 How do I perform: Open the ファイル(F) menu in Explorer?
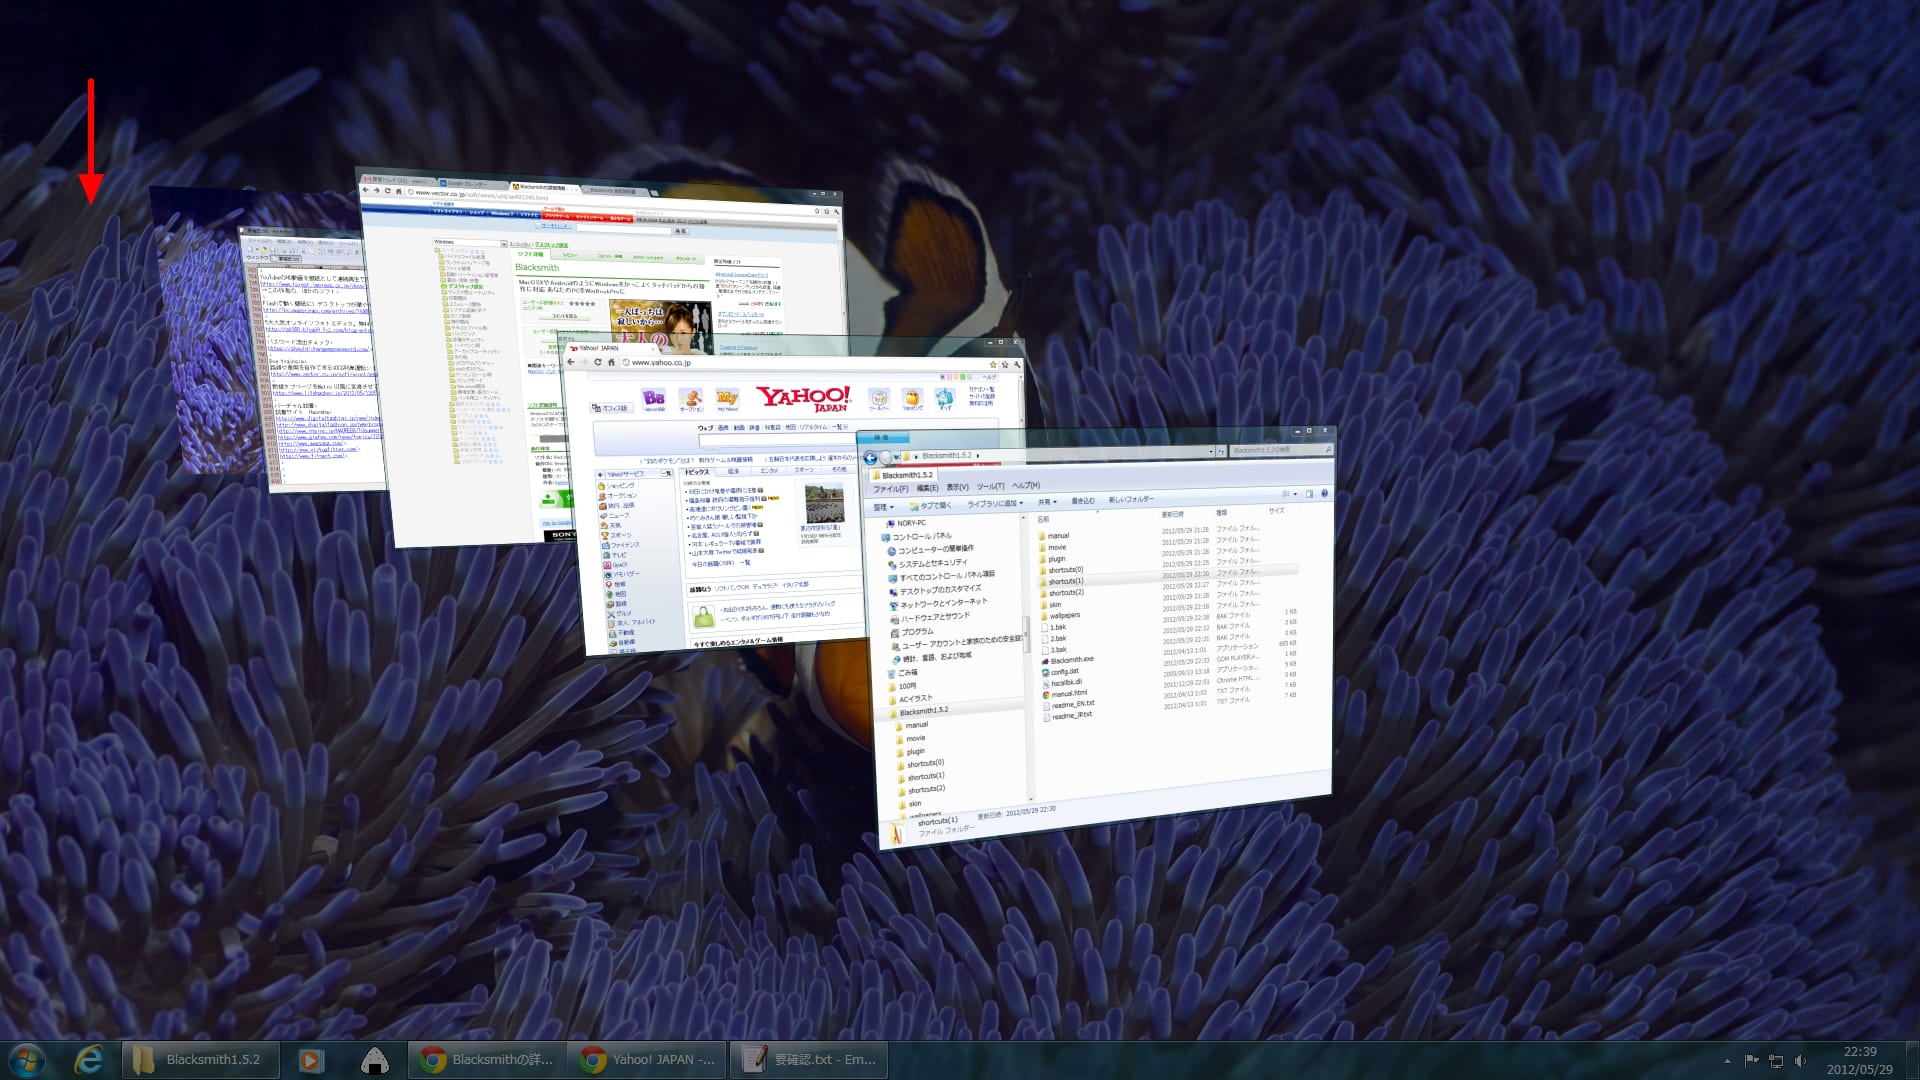(890, 489)
